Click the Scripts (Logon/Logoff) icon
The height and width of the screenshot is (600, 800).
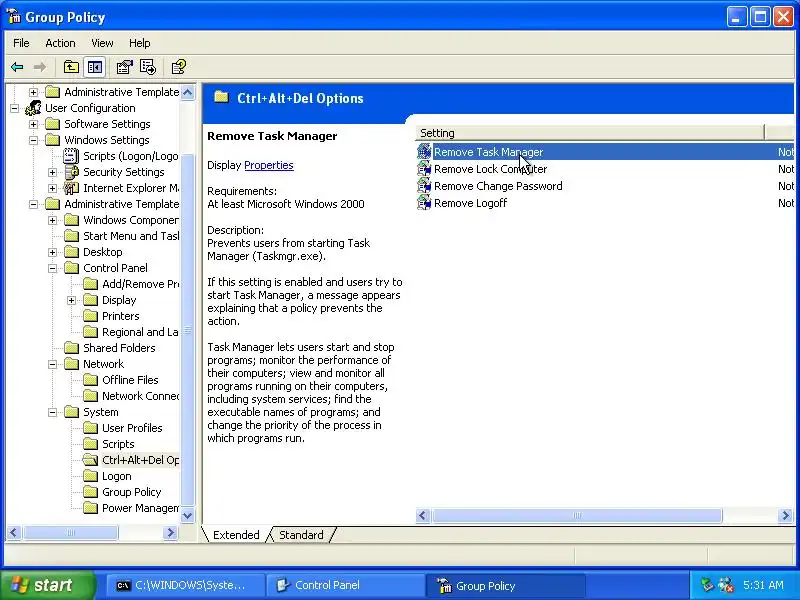pos(71,156)
